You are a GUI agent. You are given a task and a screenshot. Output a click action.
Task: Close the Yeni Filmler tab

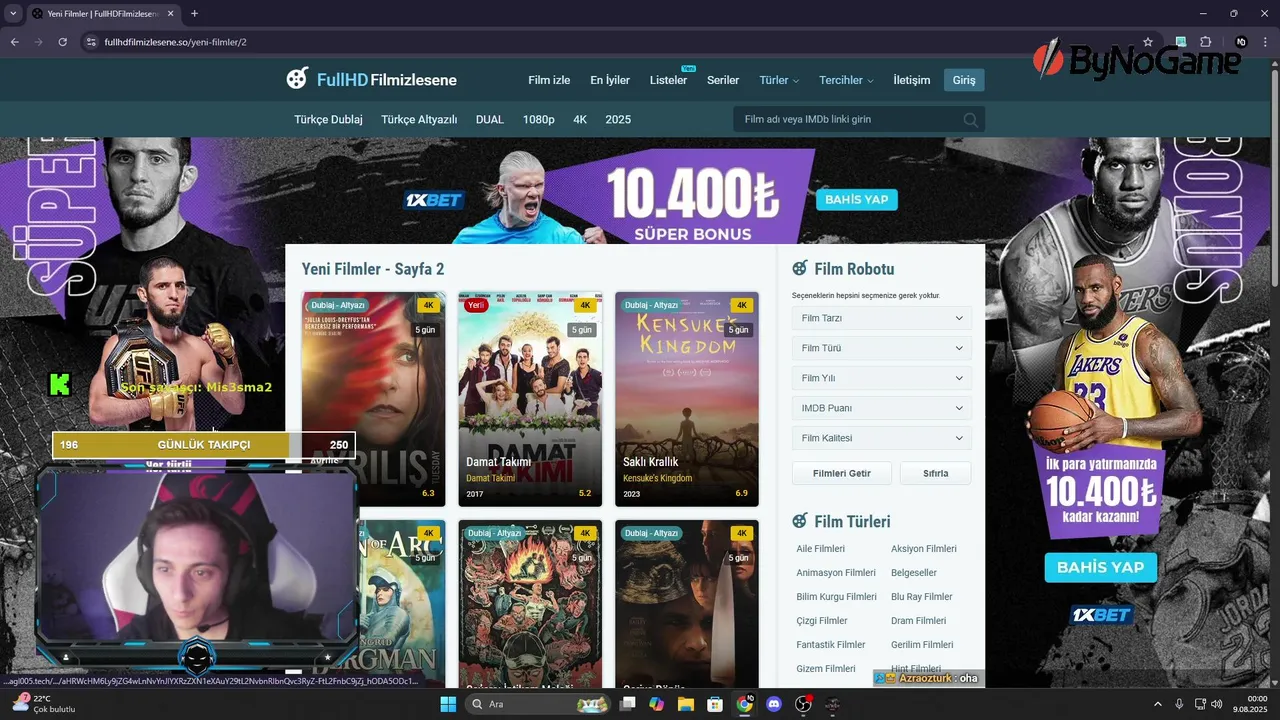169,13
